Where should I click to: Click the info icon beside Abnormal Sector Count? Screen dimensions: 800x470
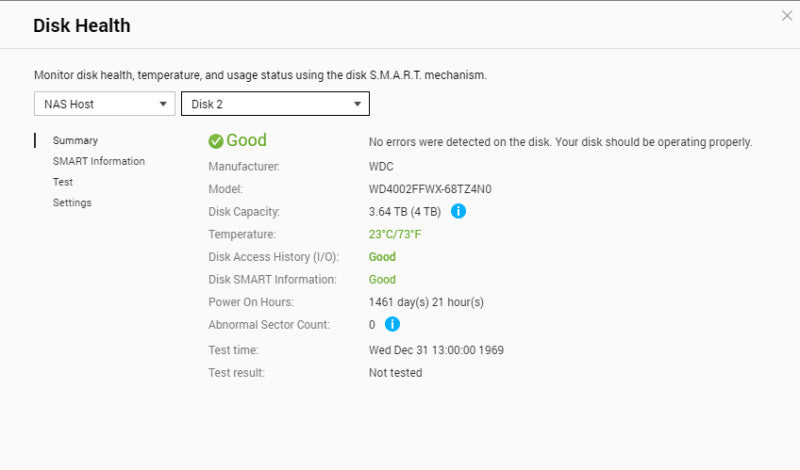pyautogui.click(x=392, y=324)
